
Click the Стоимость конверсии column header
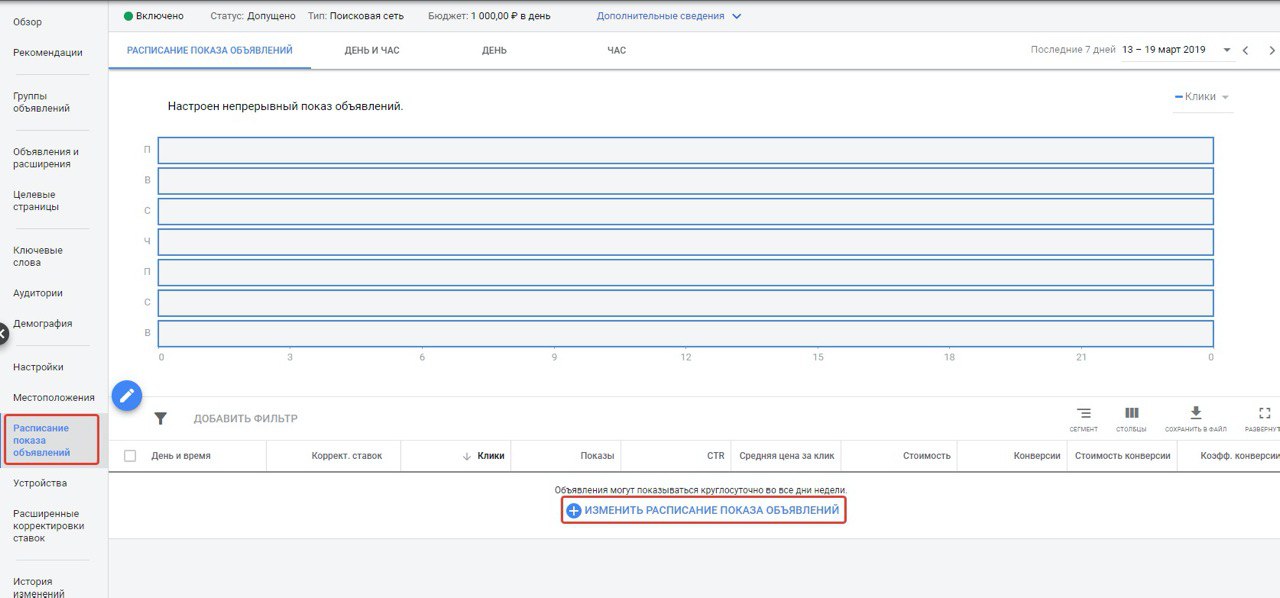[x=1122, y=456]
